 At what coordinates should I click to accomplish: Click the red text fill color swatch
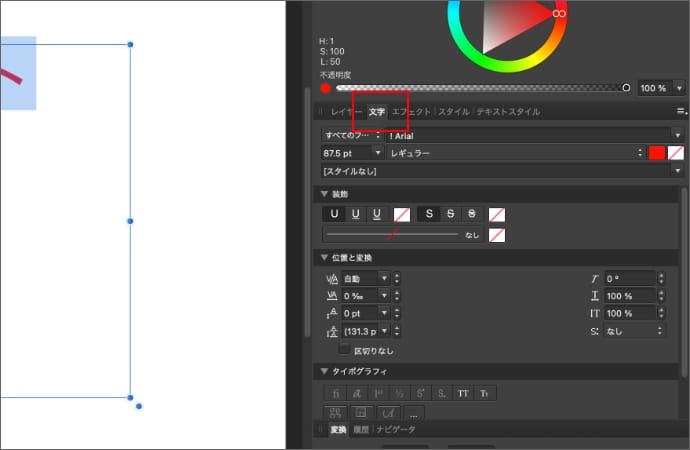[x=657, y=153]
